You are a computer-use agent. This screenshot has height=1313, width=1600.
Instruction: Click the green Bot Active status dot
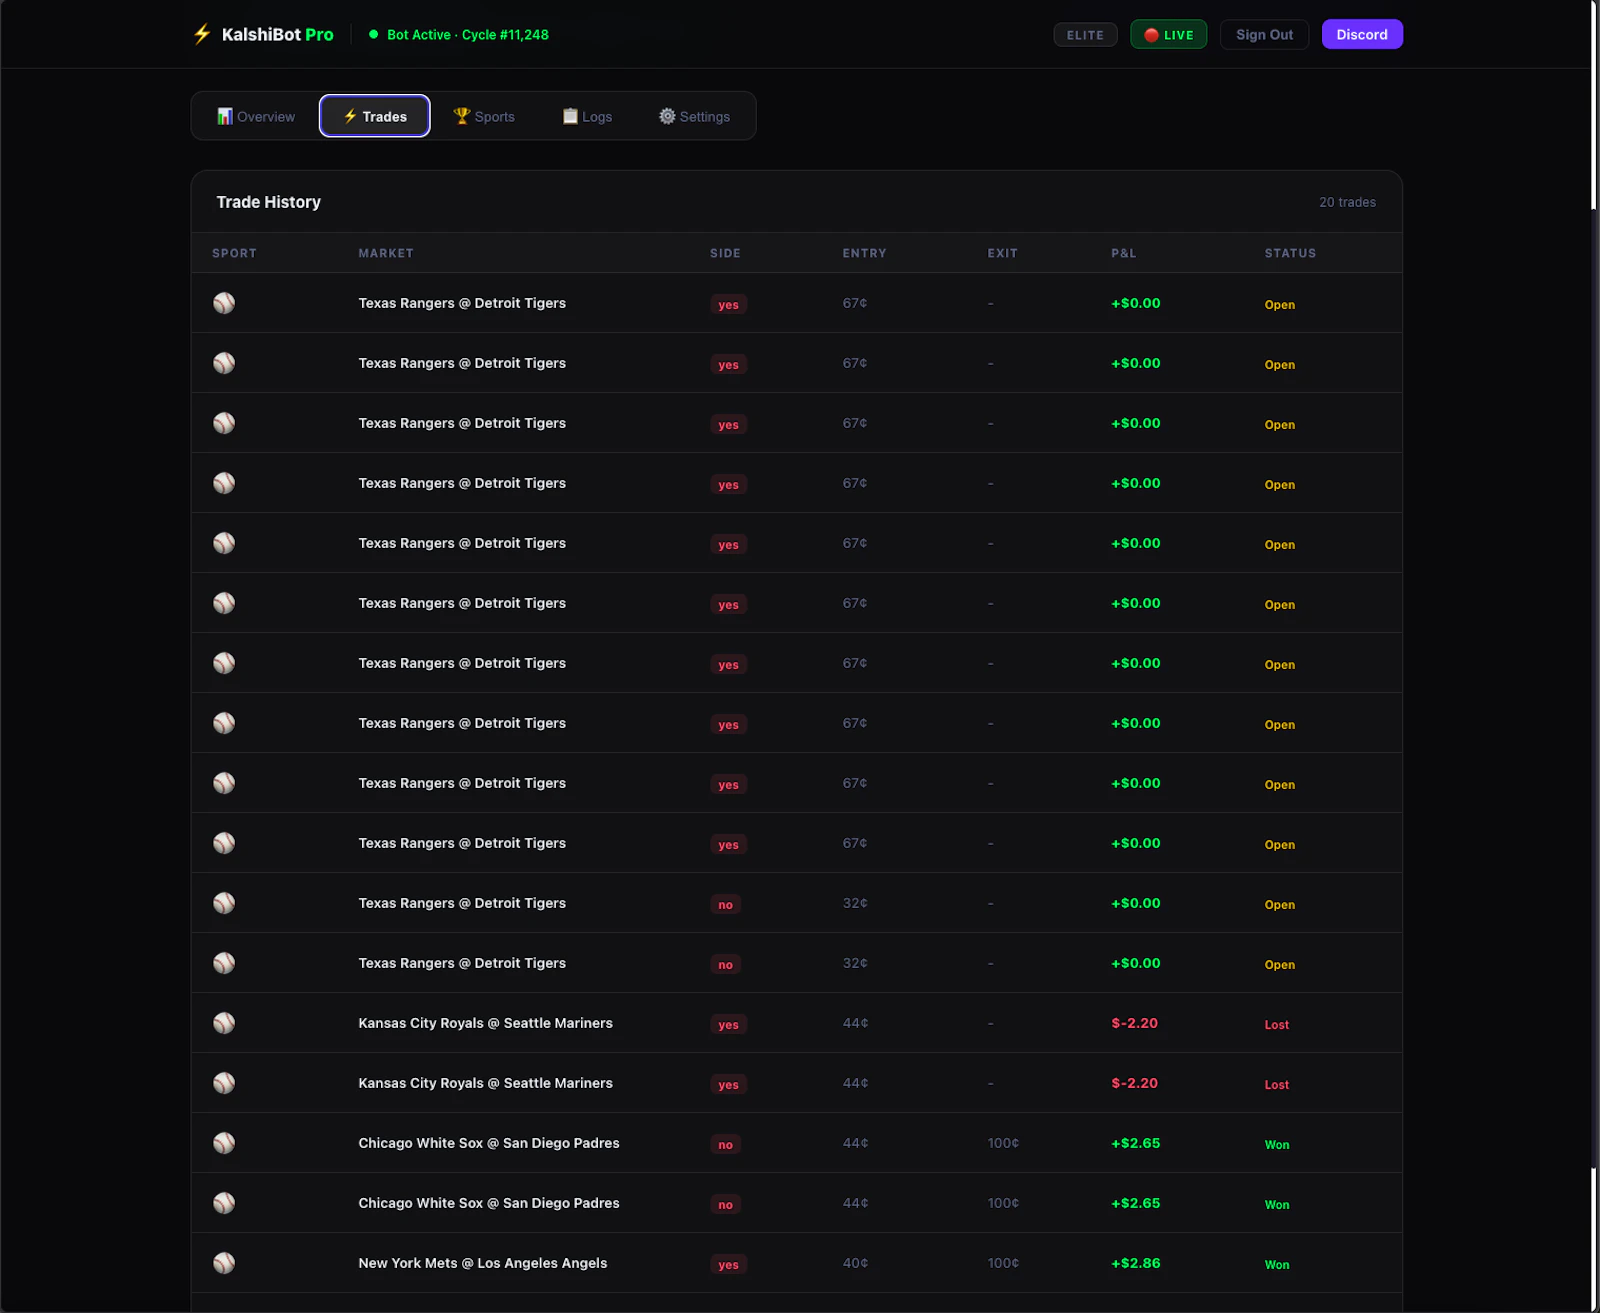[x=373, y=34]
